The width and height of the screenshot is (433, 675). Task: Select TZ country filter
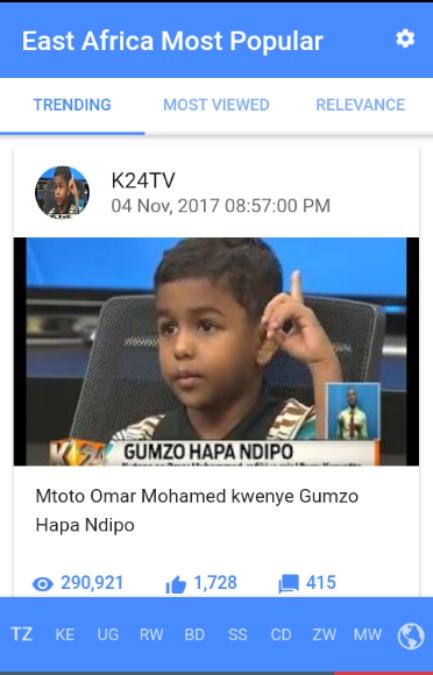click(x=22, y=634)
